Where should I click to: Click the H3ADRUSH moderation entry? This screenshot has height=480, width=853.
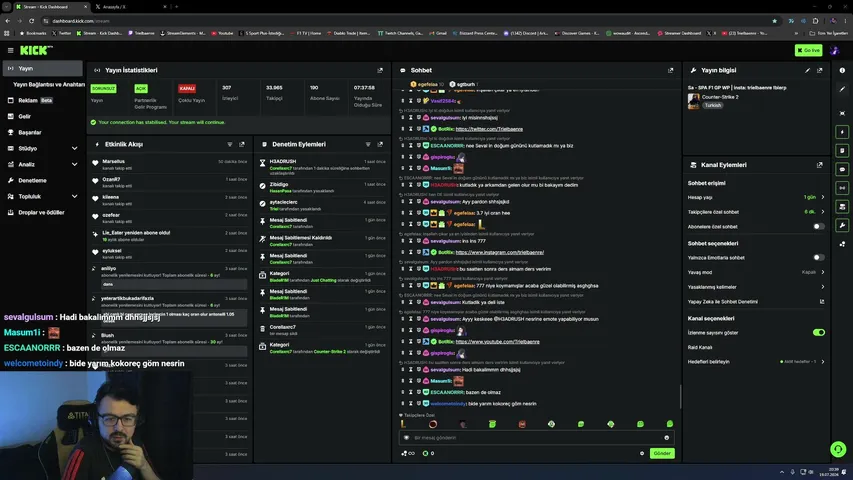pyautogui.click(x=323, y=165)
